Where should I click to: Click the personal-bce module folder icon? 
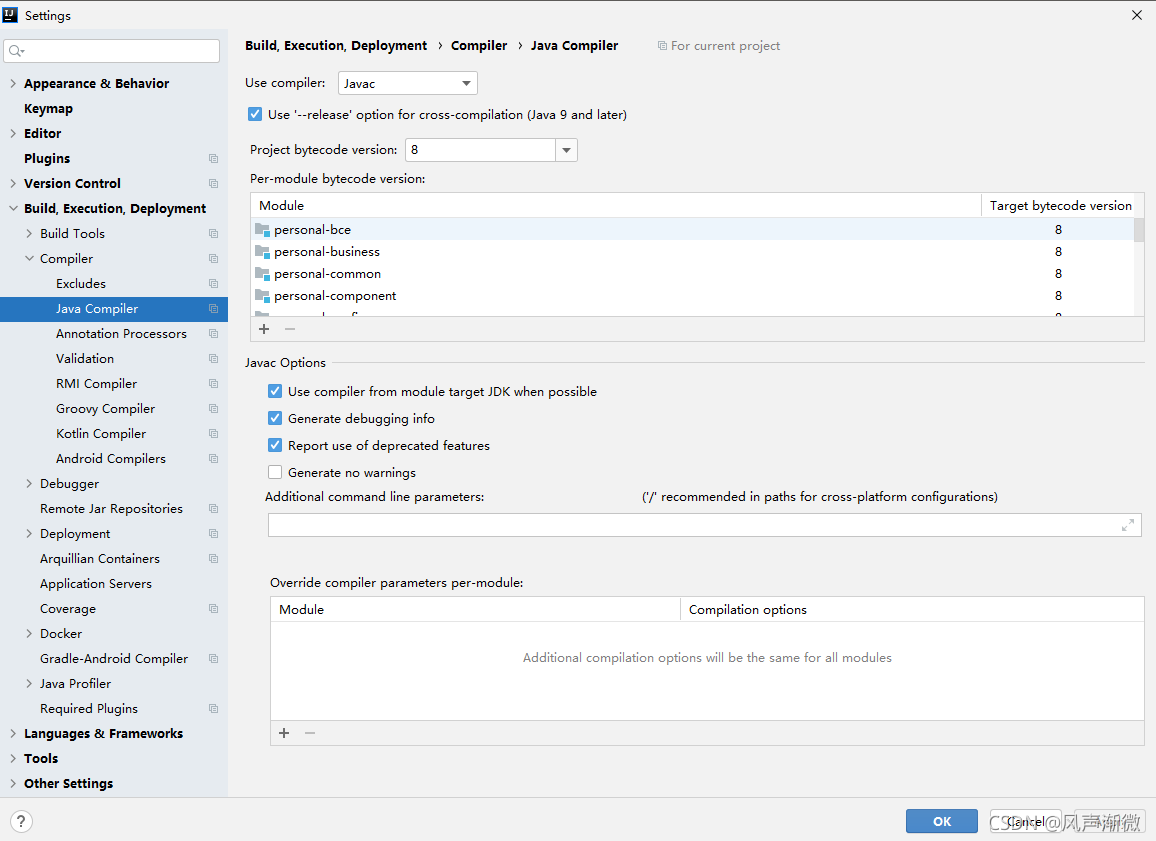262,230
